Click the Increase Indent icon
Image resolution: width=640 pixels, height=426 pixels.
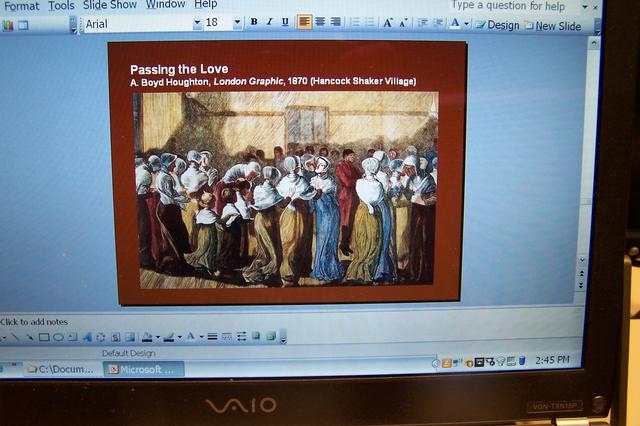pyautogui.click(x=438, y=24)
